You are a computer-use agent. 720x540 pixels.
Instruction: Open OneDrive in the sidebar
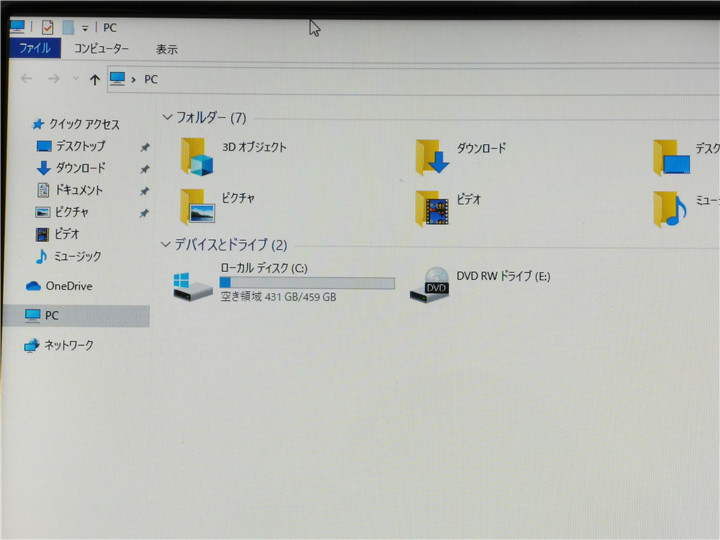pyautogui.click(x=59, y=286)
